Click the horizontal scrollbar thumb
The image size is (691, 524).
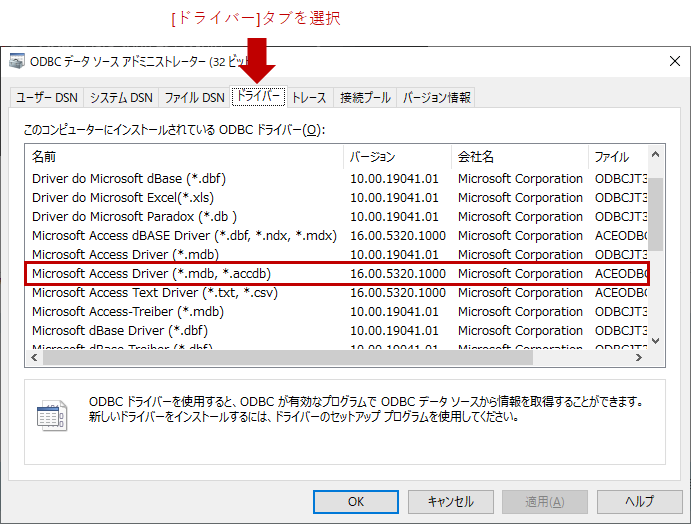(288, 357)
